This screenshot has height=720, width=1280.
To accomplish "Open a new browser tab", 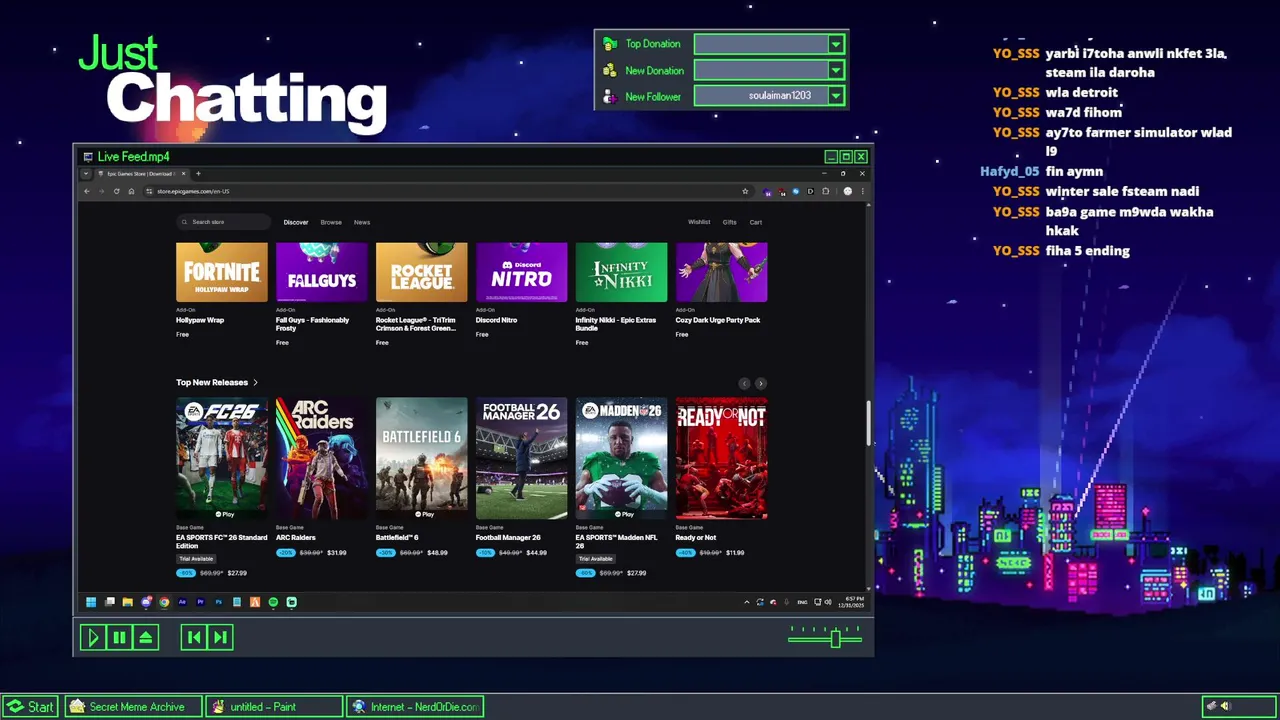I will pyautogui.click(x=198, y=174).
